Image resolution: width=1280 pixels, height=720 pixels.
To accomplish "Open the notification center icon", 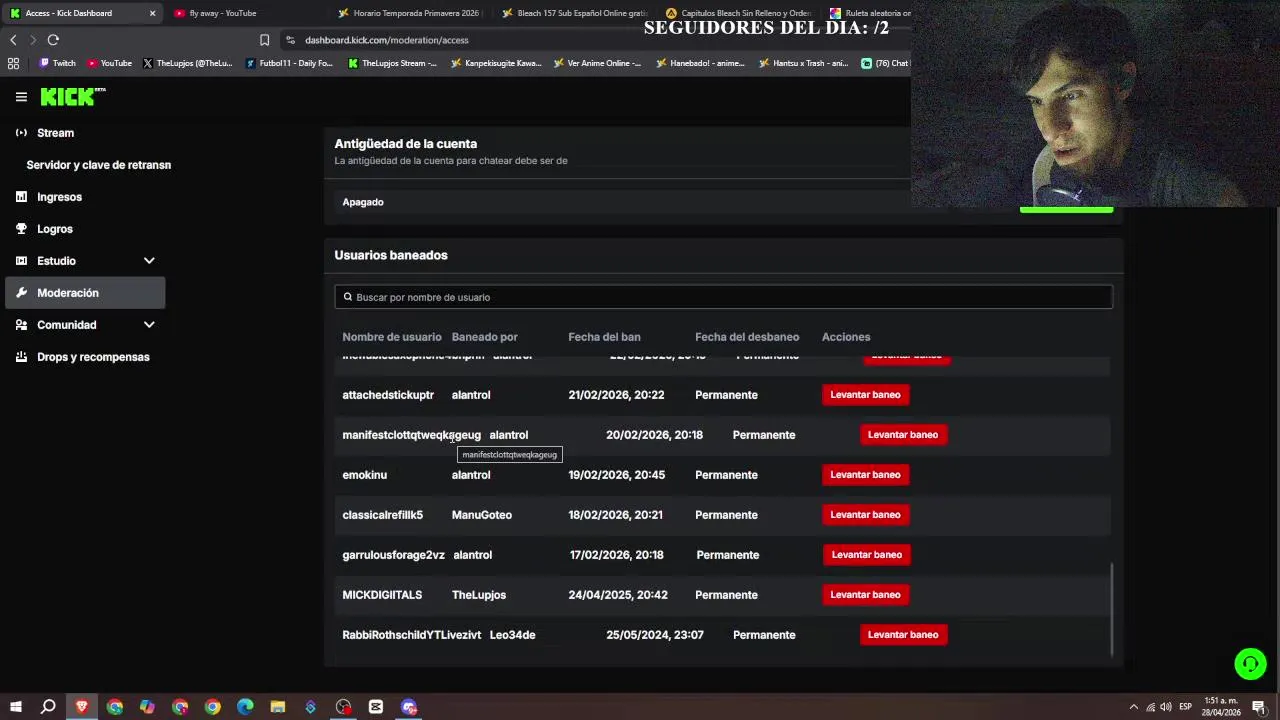I will coord(1258,707).
